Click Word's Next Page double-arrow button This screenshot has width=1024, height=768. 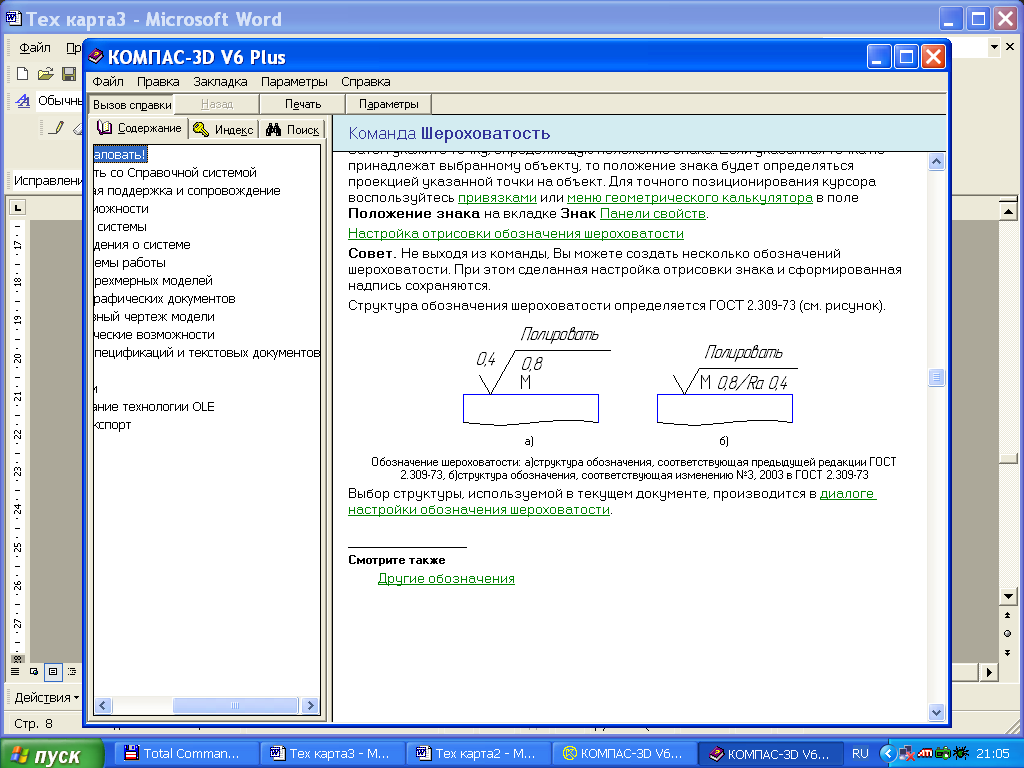(x=1008, y=652)
